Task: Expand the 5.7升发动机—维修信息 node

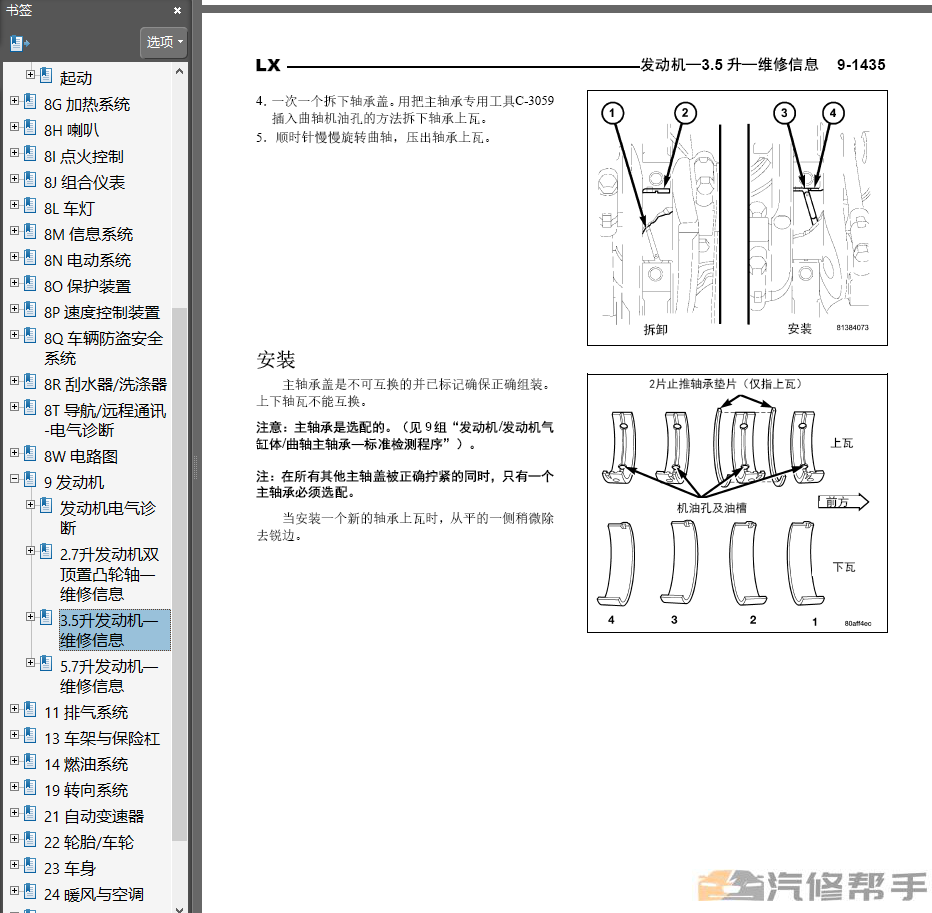Action: pos(30,662)
